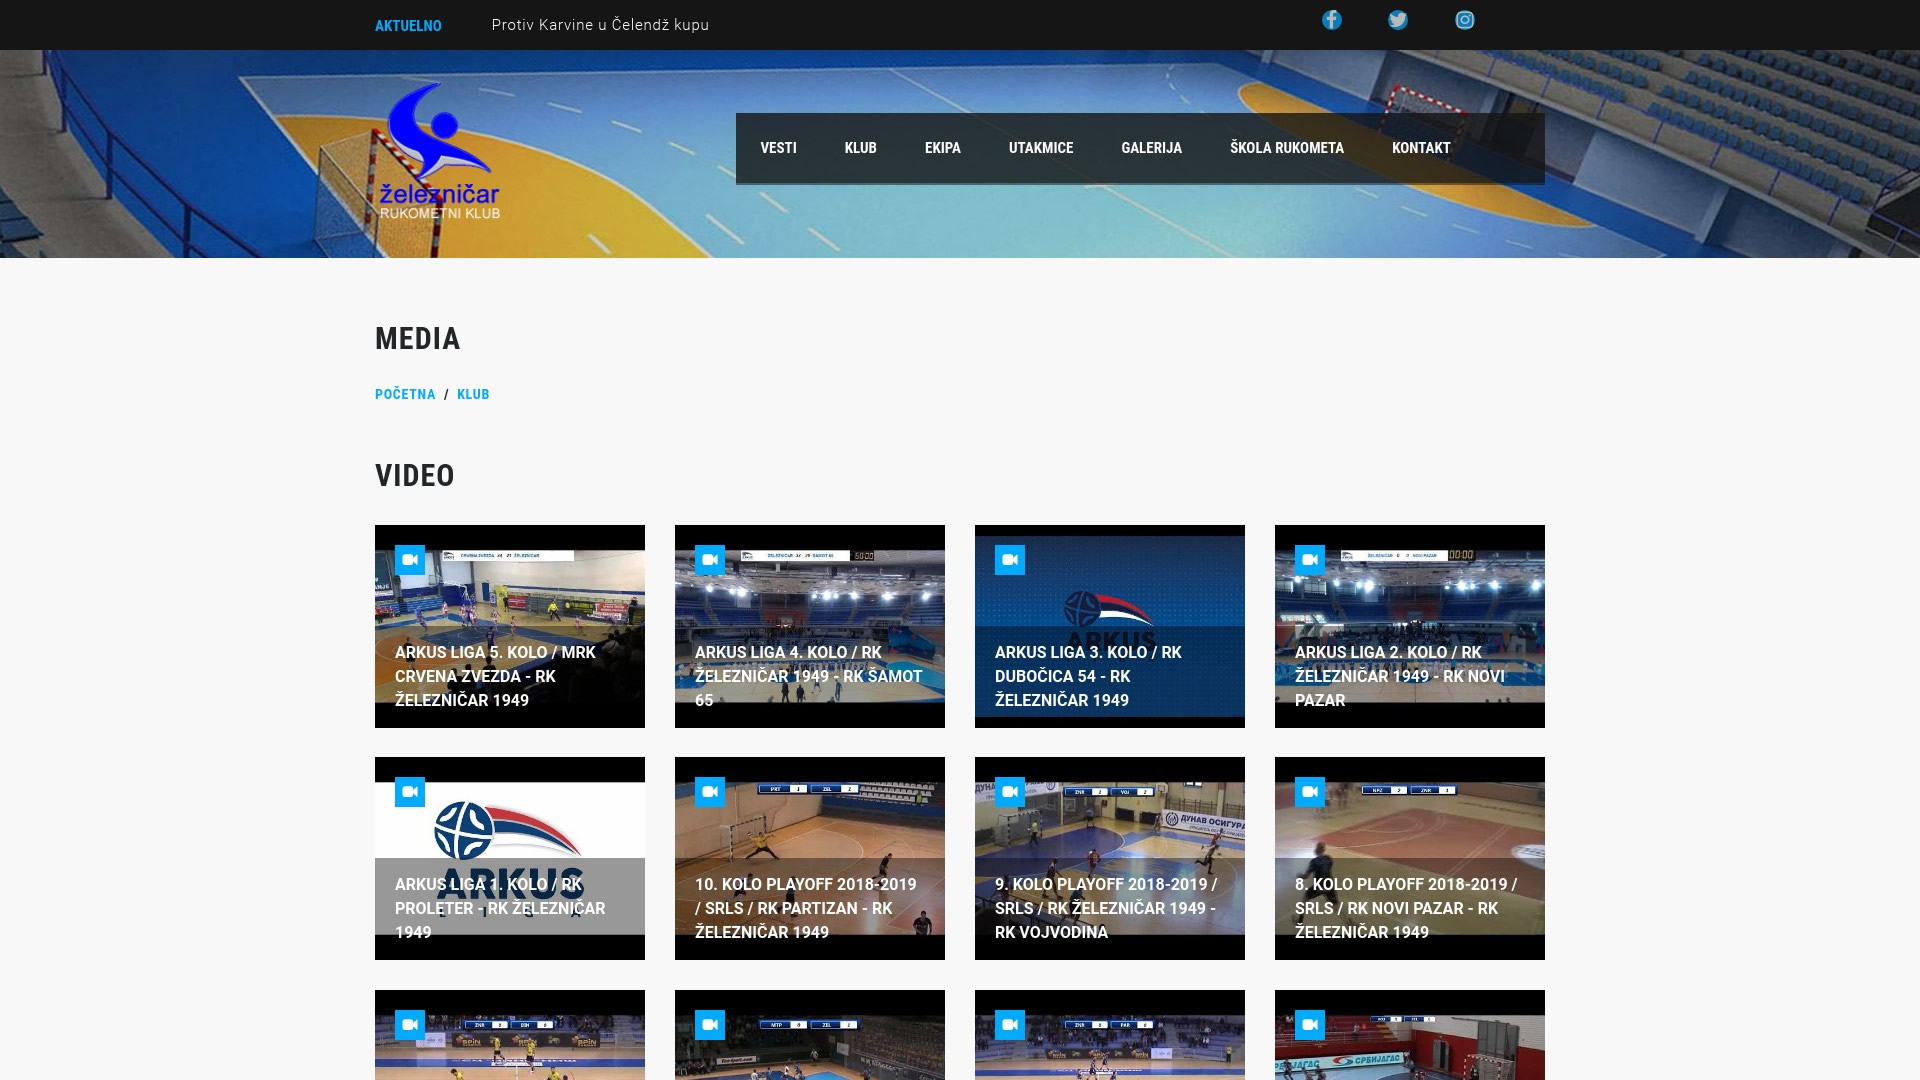Click video icon on bottom-row second card
This screenshot has width=1920, height=1080.
coord(710,1025)
